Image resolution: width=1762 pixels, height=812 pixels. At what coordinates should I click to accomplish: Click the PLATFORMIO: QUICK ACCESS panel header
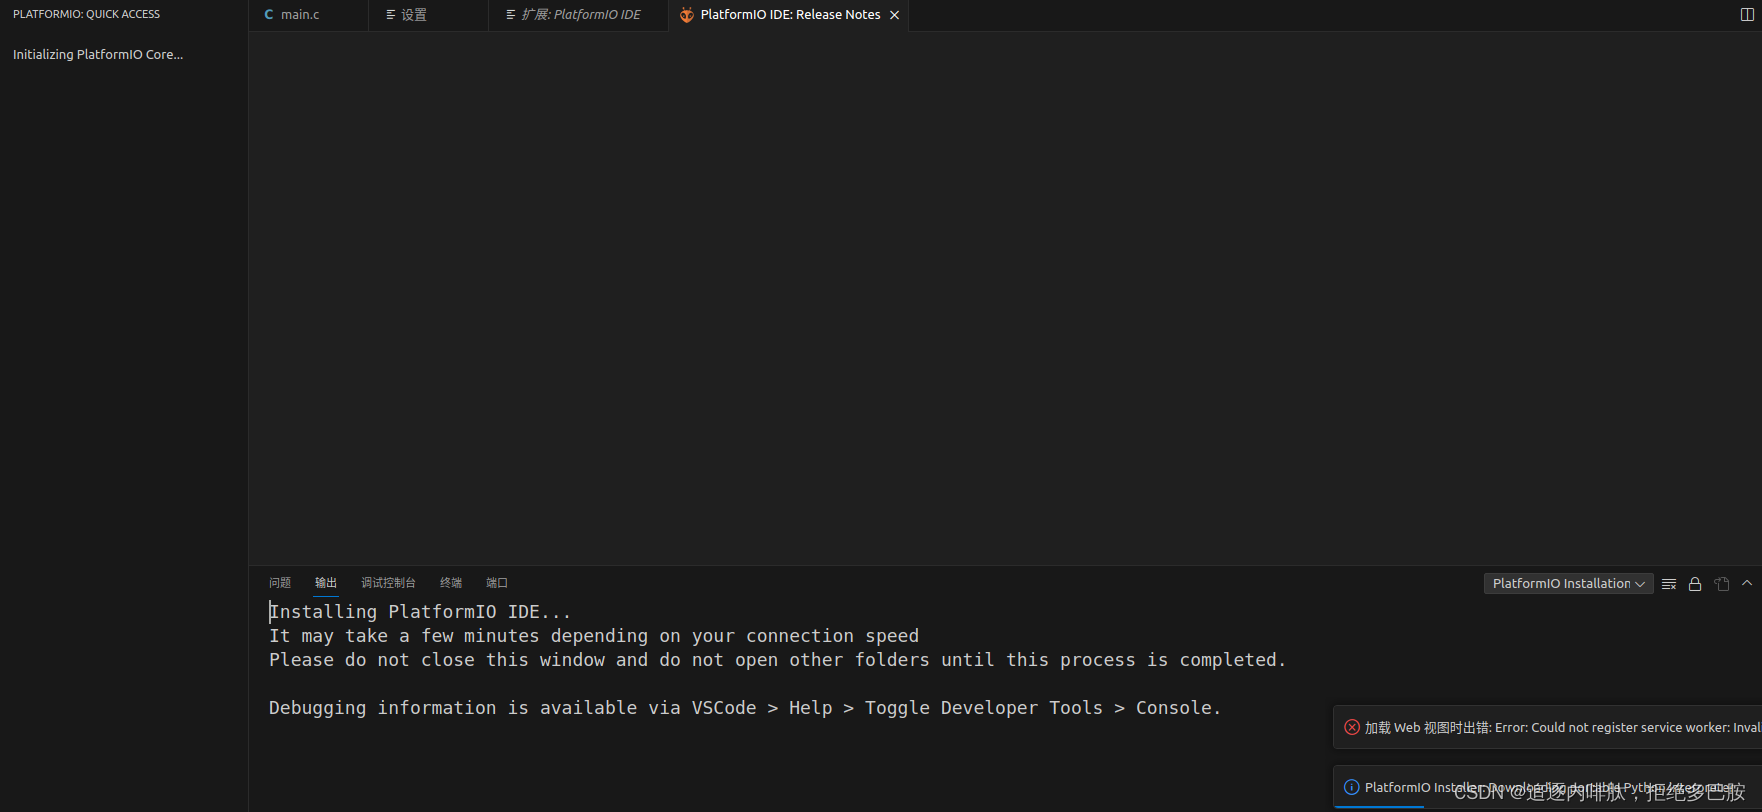(86, 14)
